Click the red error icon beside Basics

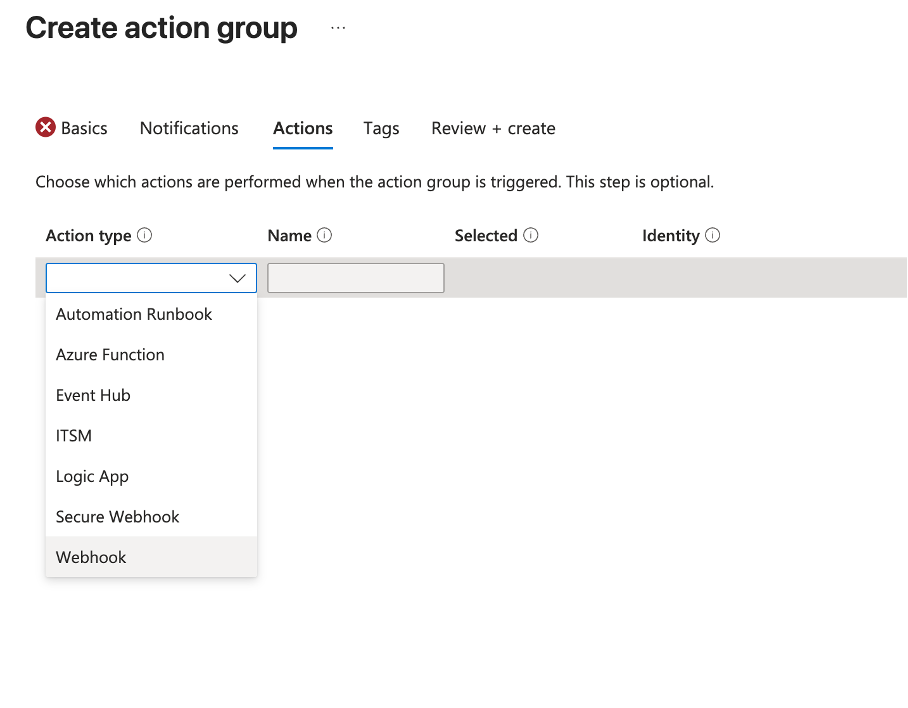click(46, 128)
